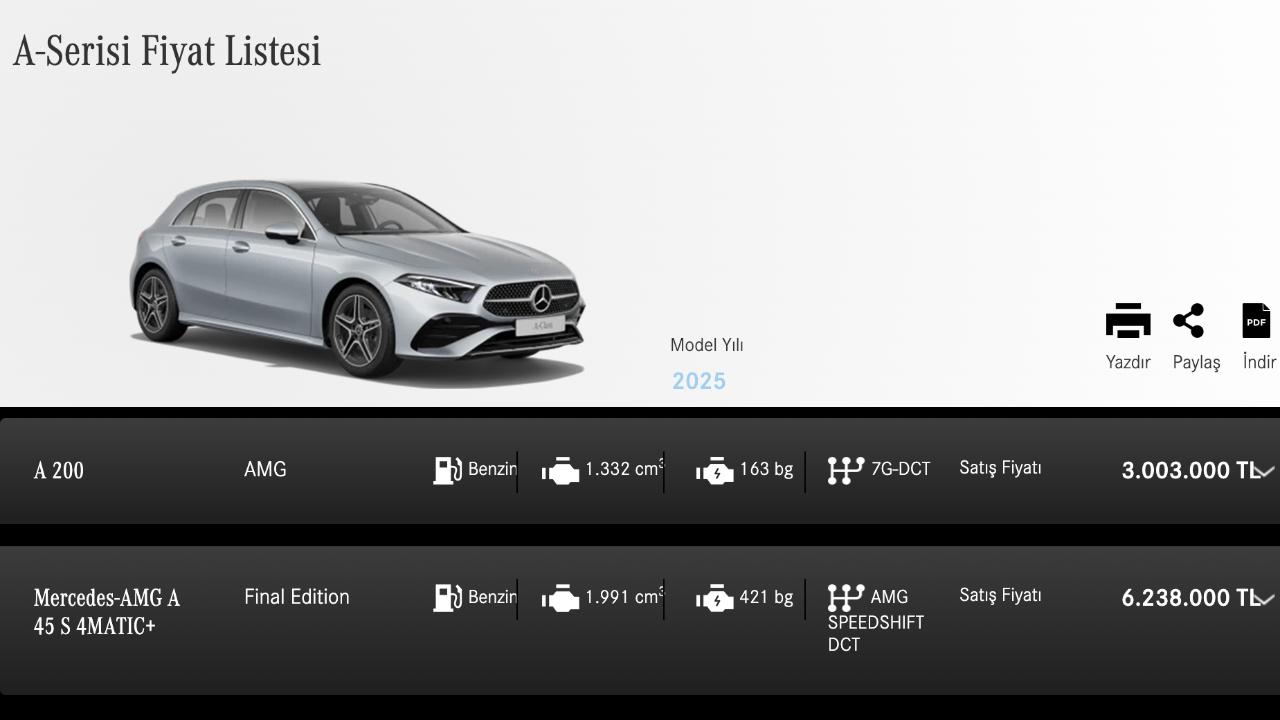Viewport: 1280px width, 720px height.
Task: Click the fuel pump icon in AMG A 45 S row
Action: tap(447, 598)
